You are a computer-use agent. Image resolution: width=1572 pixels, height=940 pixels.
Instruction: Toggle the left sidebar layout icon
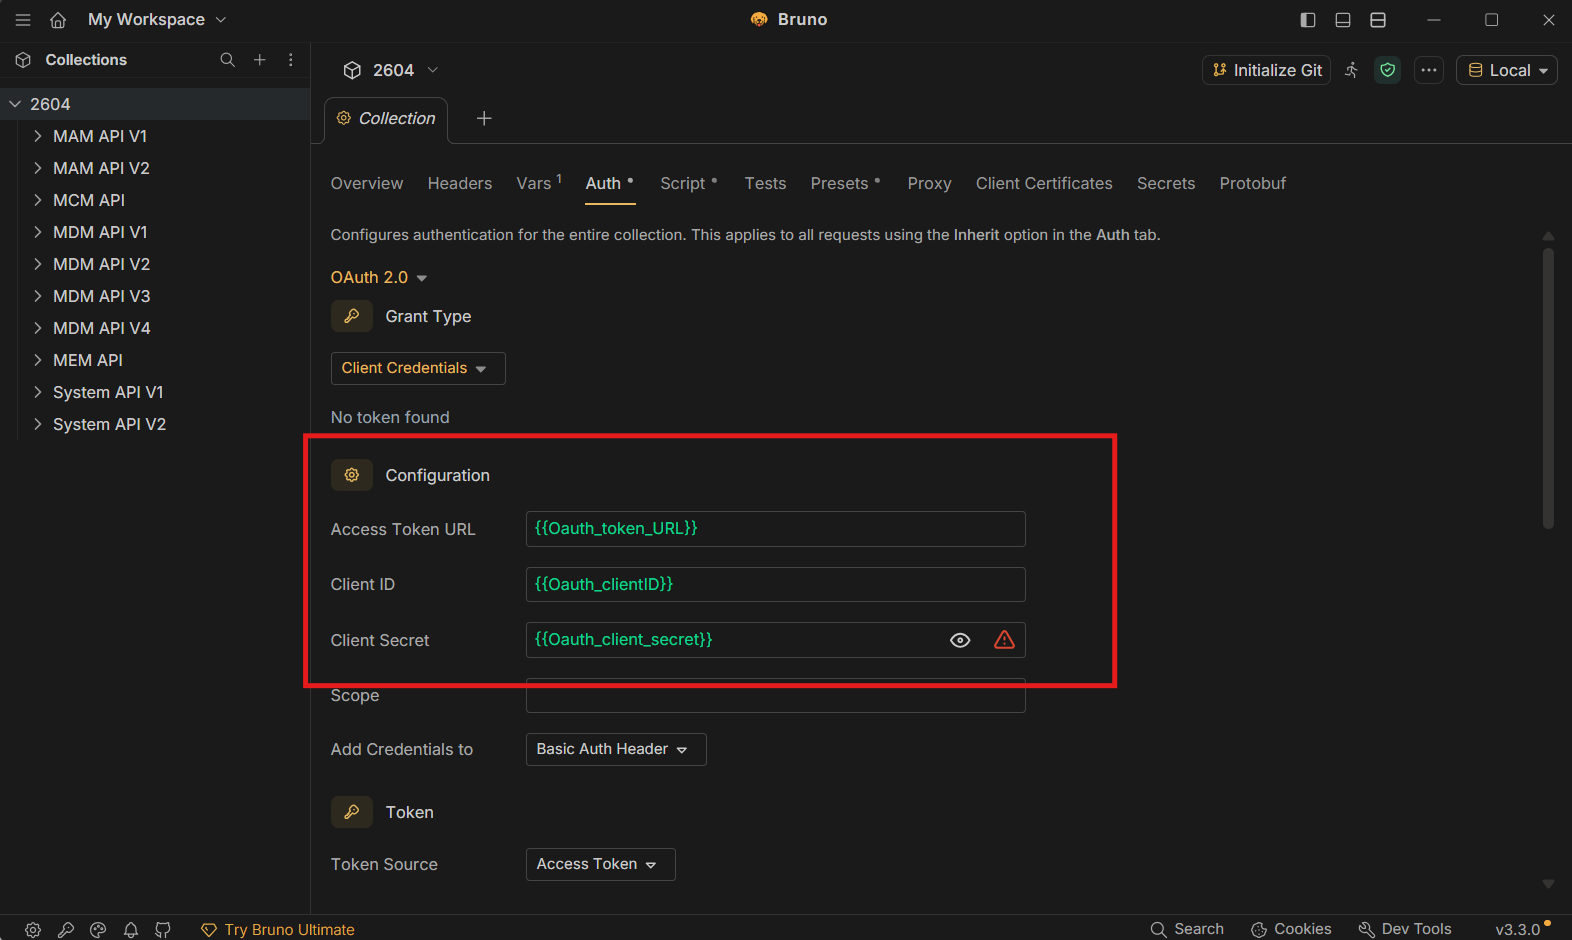click(1308, 20)
